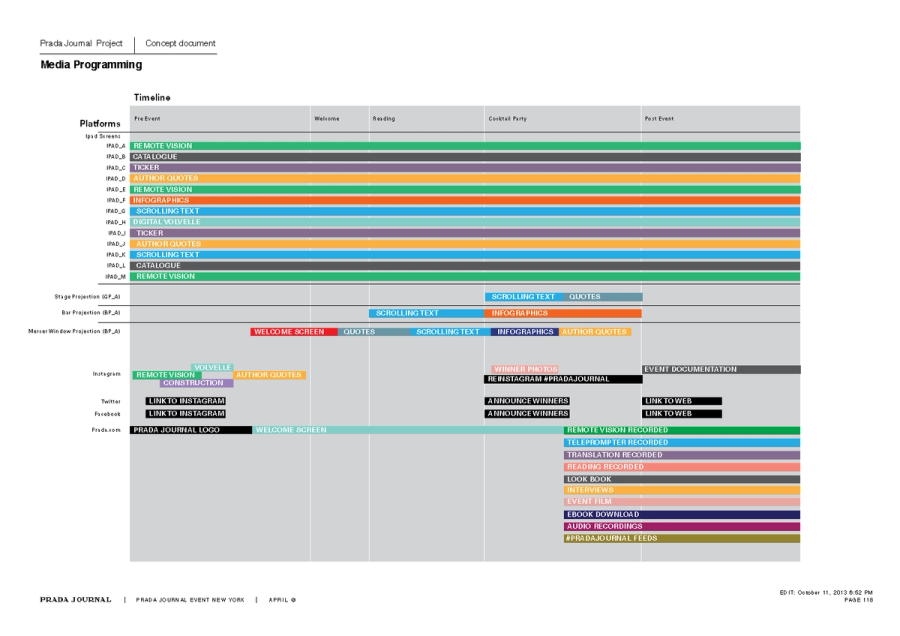The width and height of the screenshot is (900, 636).
Task: Click the 'Platforms' heading
Action: 100,123
